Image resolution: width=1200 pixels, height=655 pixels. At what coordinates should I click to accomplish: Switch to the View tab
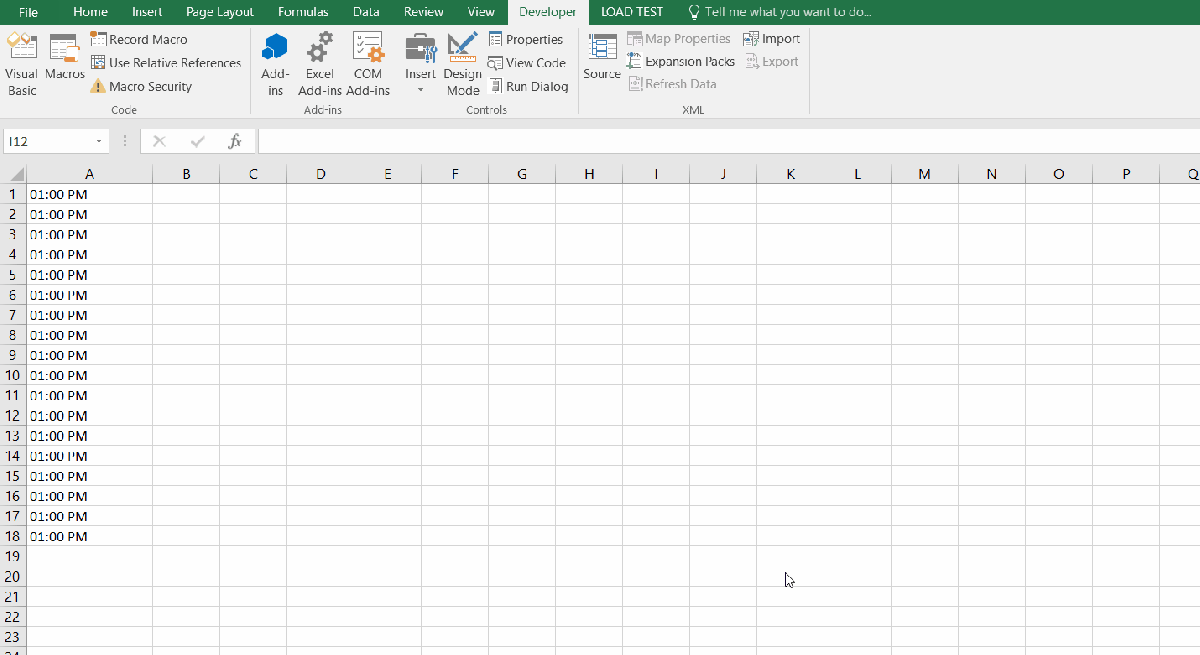coord(481,12)
